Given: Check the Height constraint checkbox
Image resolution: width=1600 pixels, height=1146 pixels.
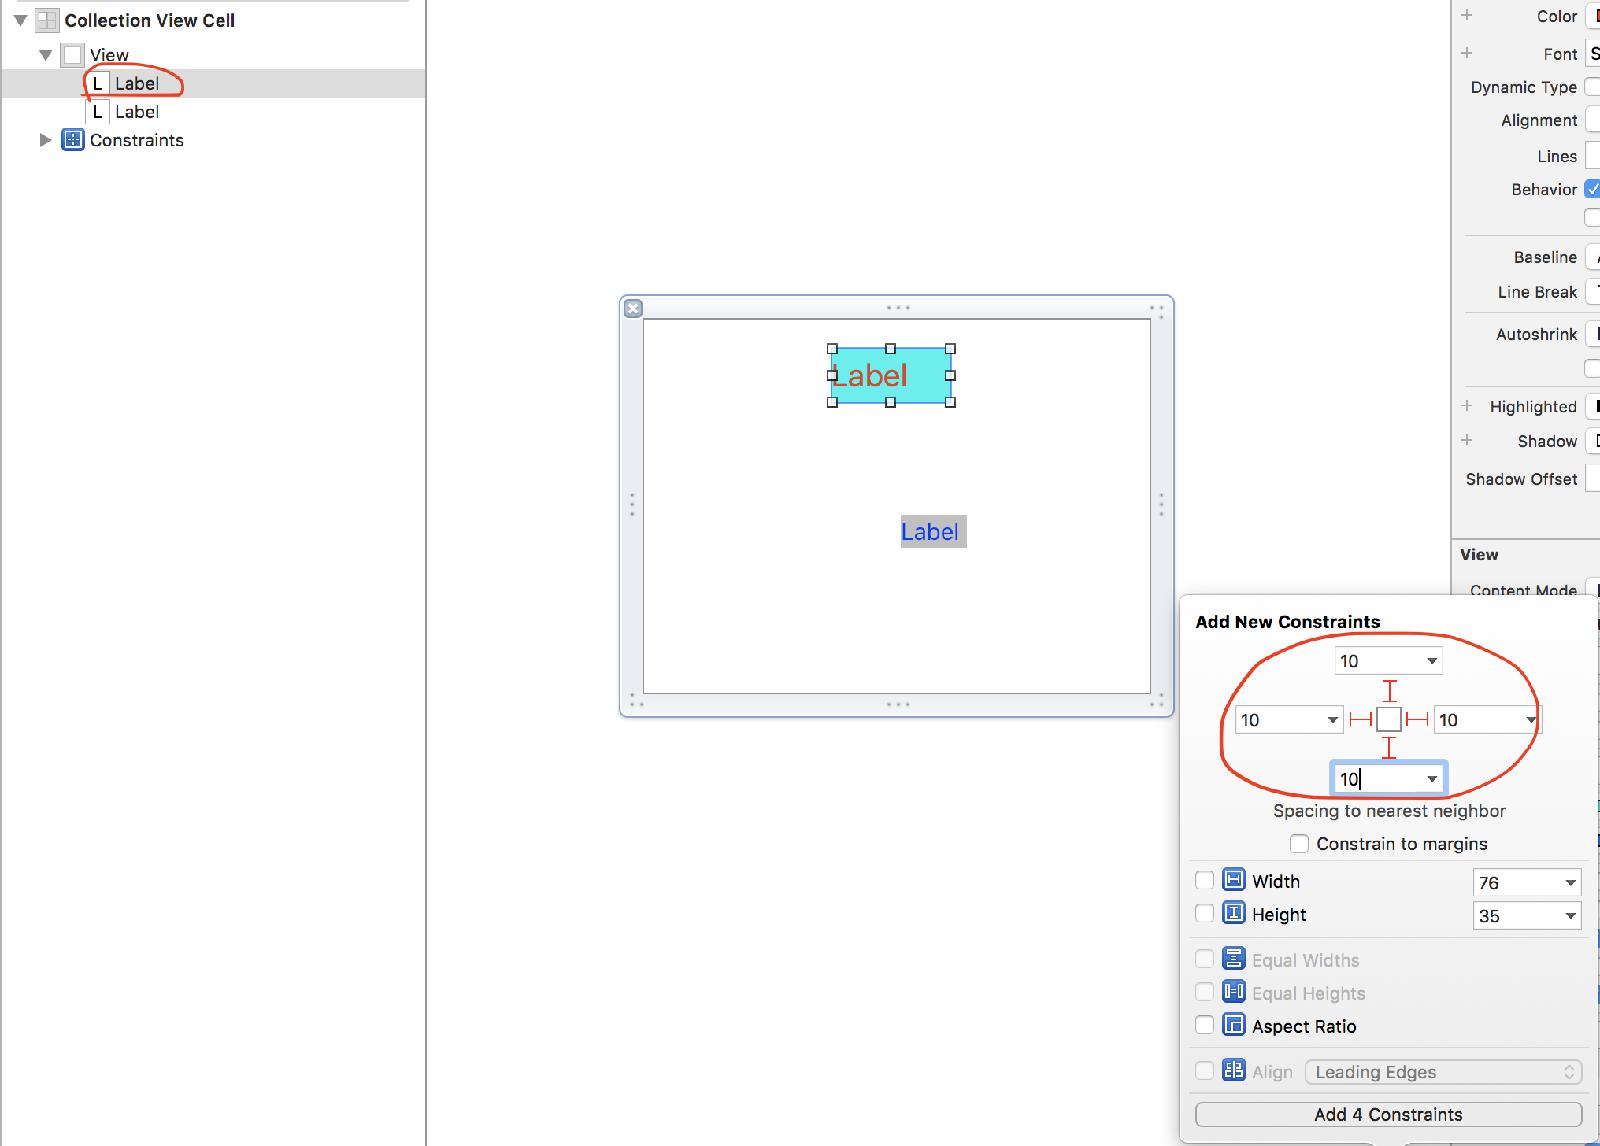Looking at the screenshot, I should [x=1205, y=914].
